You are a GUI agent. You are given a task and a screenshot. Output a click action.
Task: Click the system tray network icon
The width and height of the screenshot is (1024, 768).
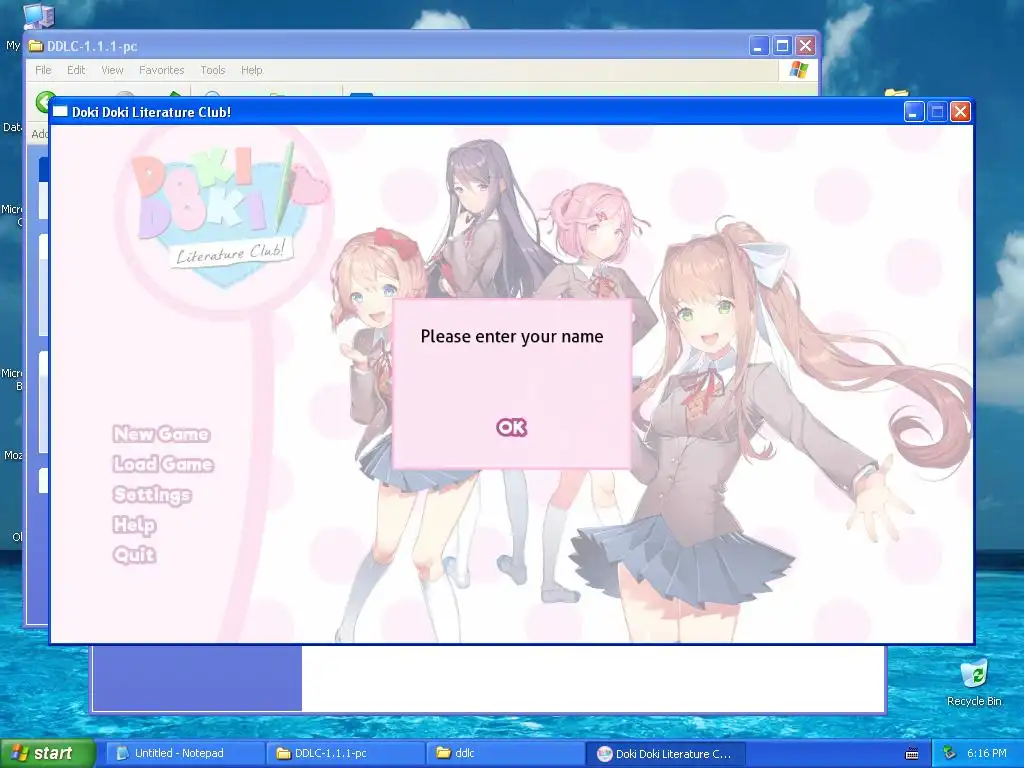(950, 754)
